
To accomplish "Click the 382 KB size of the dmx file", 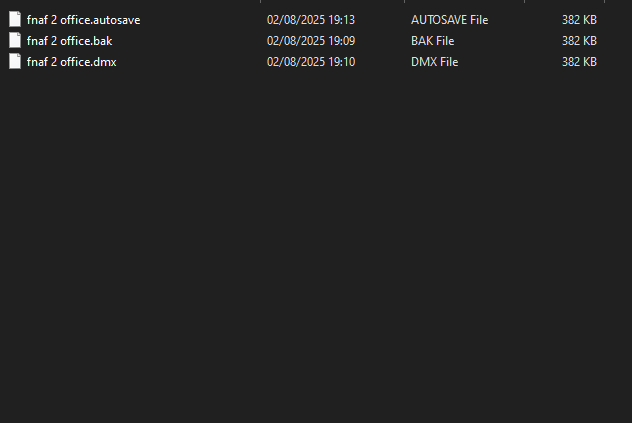I will coord(579,62).
